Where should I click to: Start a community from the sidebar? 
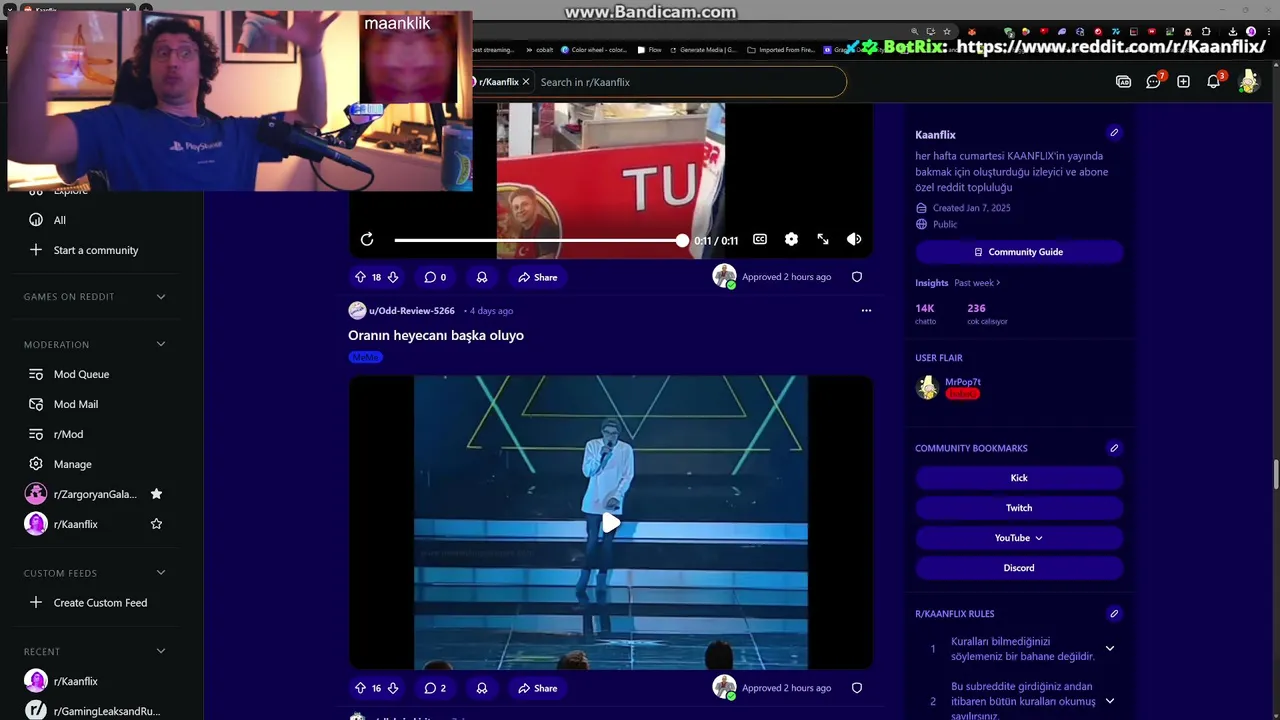(97, 250)
